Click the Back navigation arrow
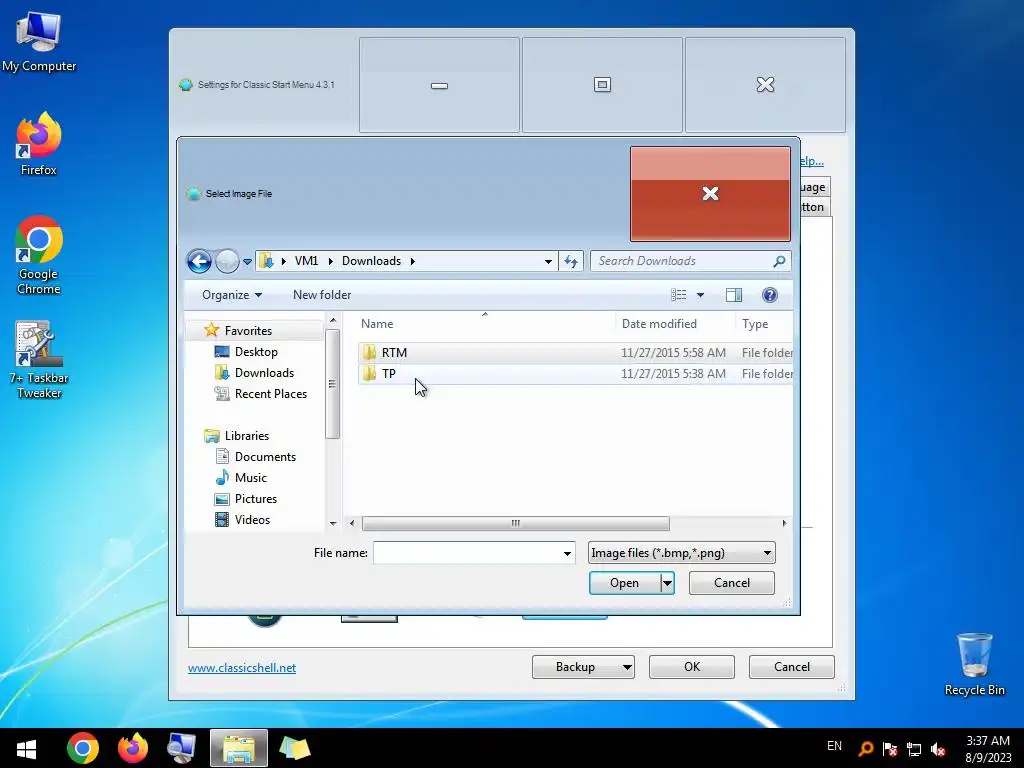This screenshot has width=1024, height=768. [199, 261]
